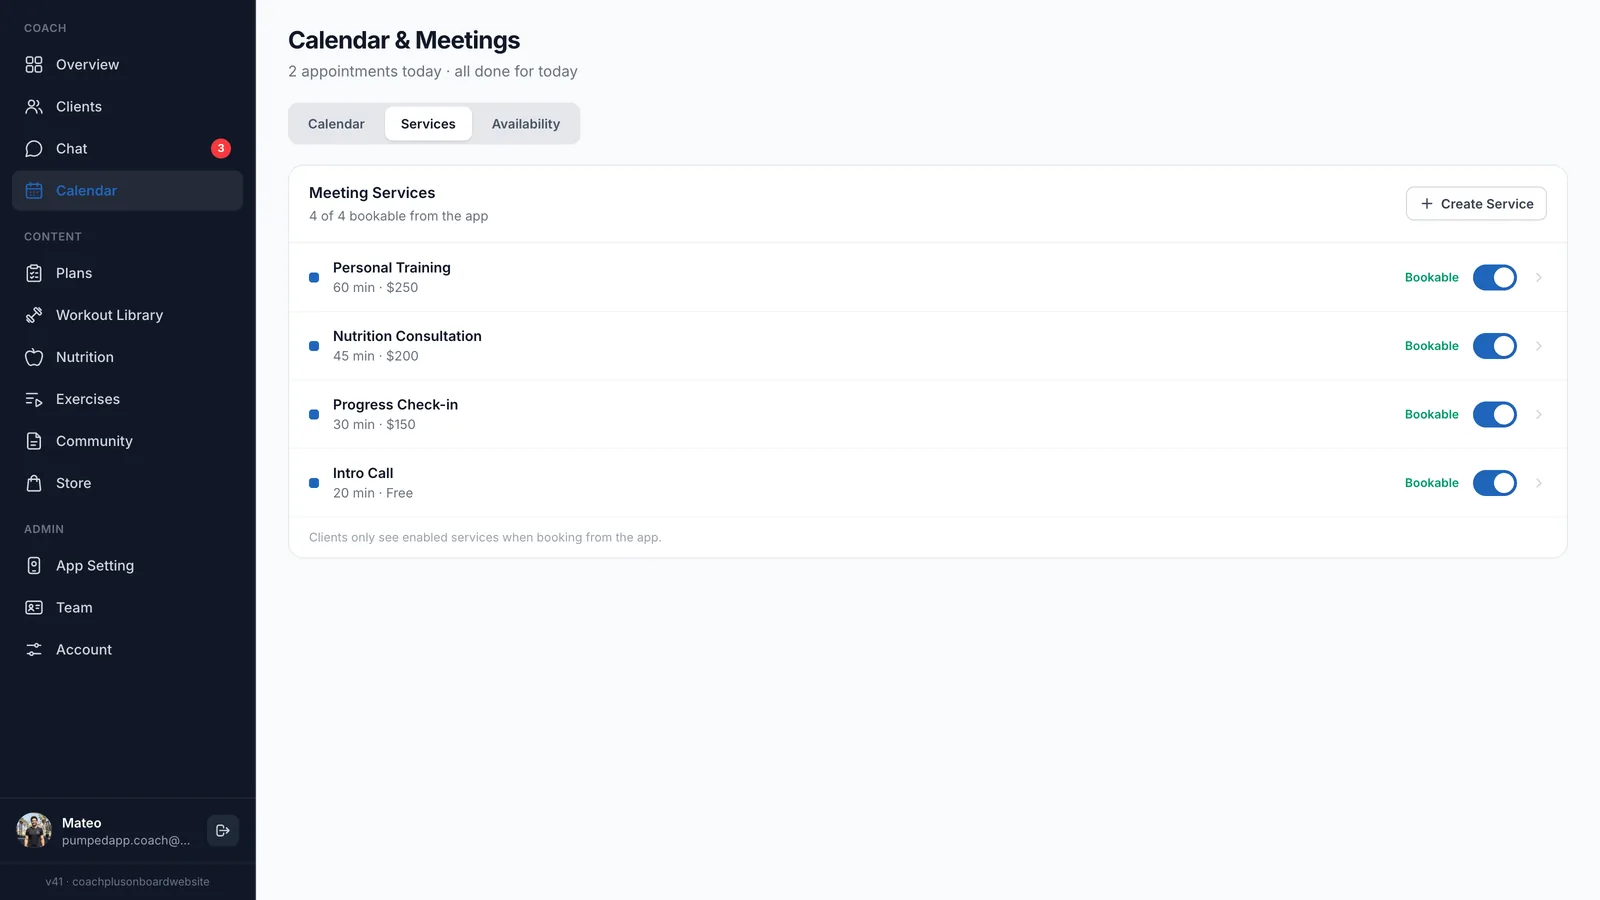This screenshot has height=900, width=1600.
Task: Turn off Nutrition Consultation bookable switch
Action: pyautogui.click(x=1495, y=346)
